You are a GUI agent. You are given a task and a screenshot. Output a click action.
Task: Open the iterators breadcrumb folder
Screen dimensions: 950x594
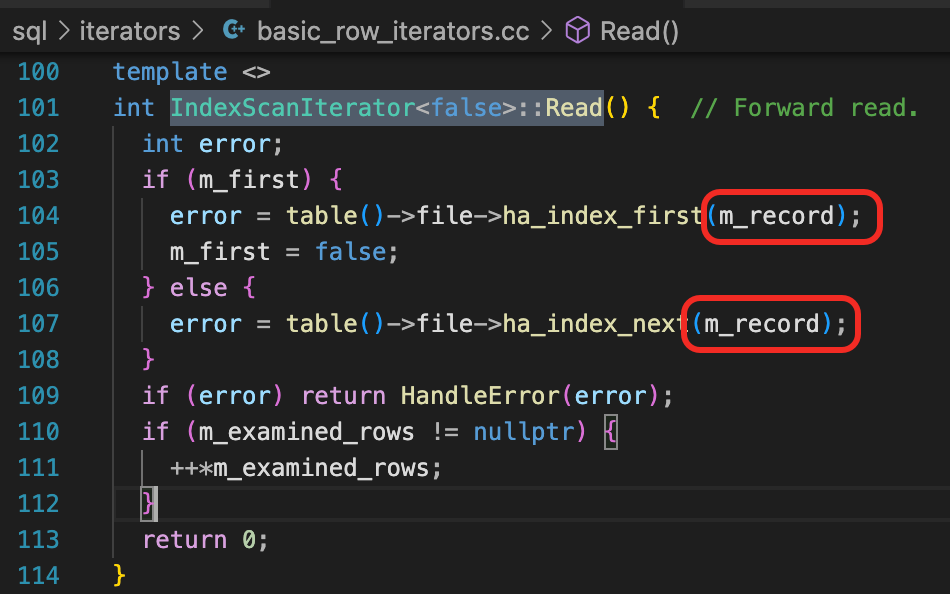click(130, 31)
